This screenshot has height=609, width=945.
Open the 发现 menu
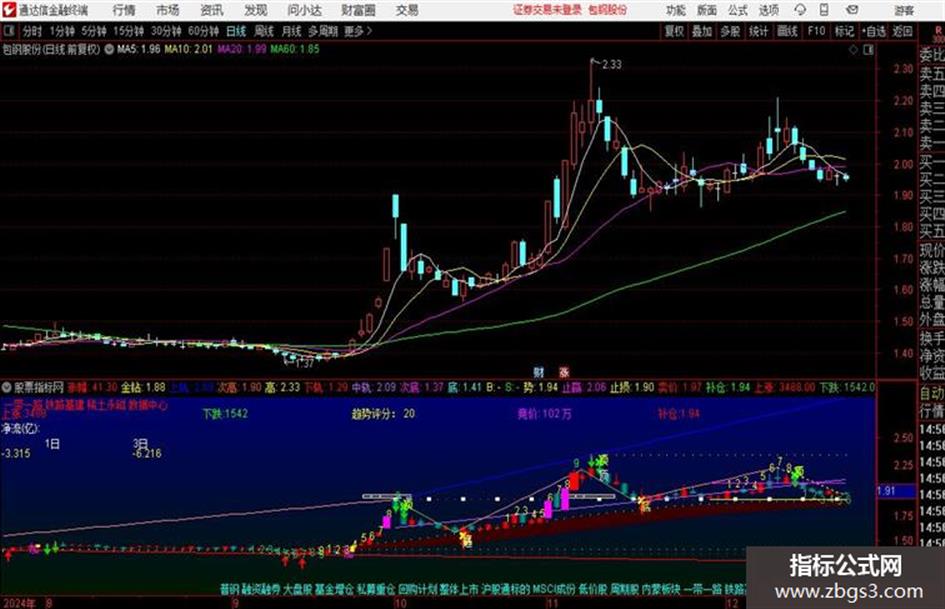point(256,10)
